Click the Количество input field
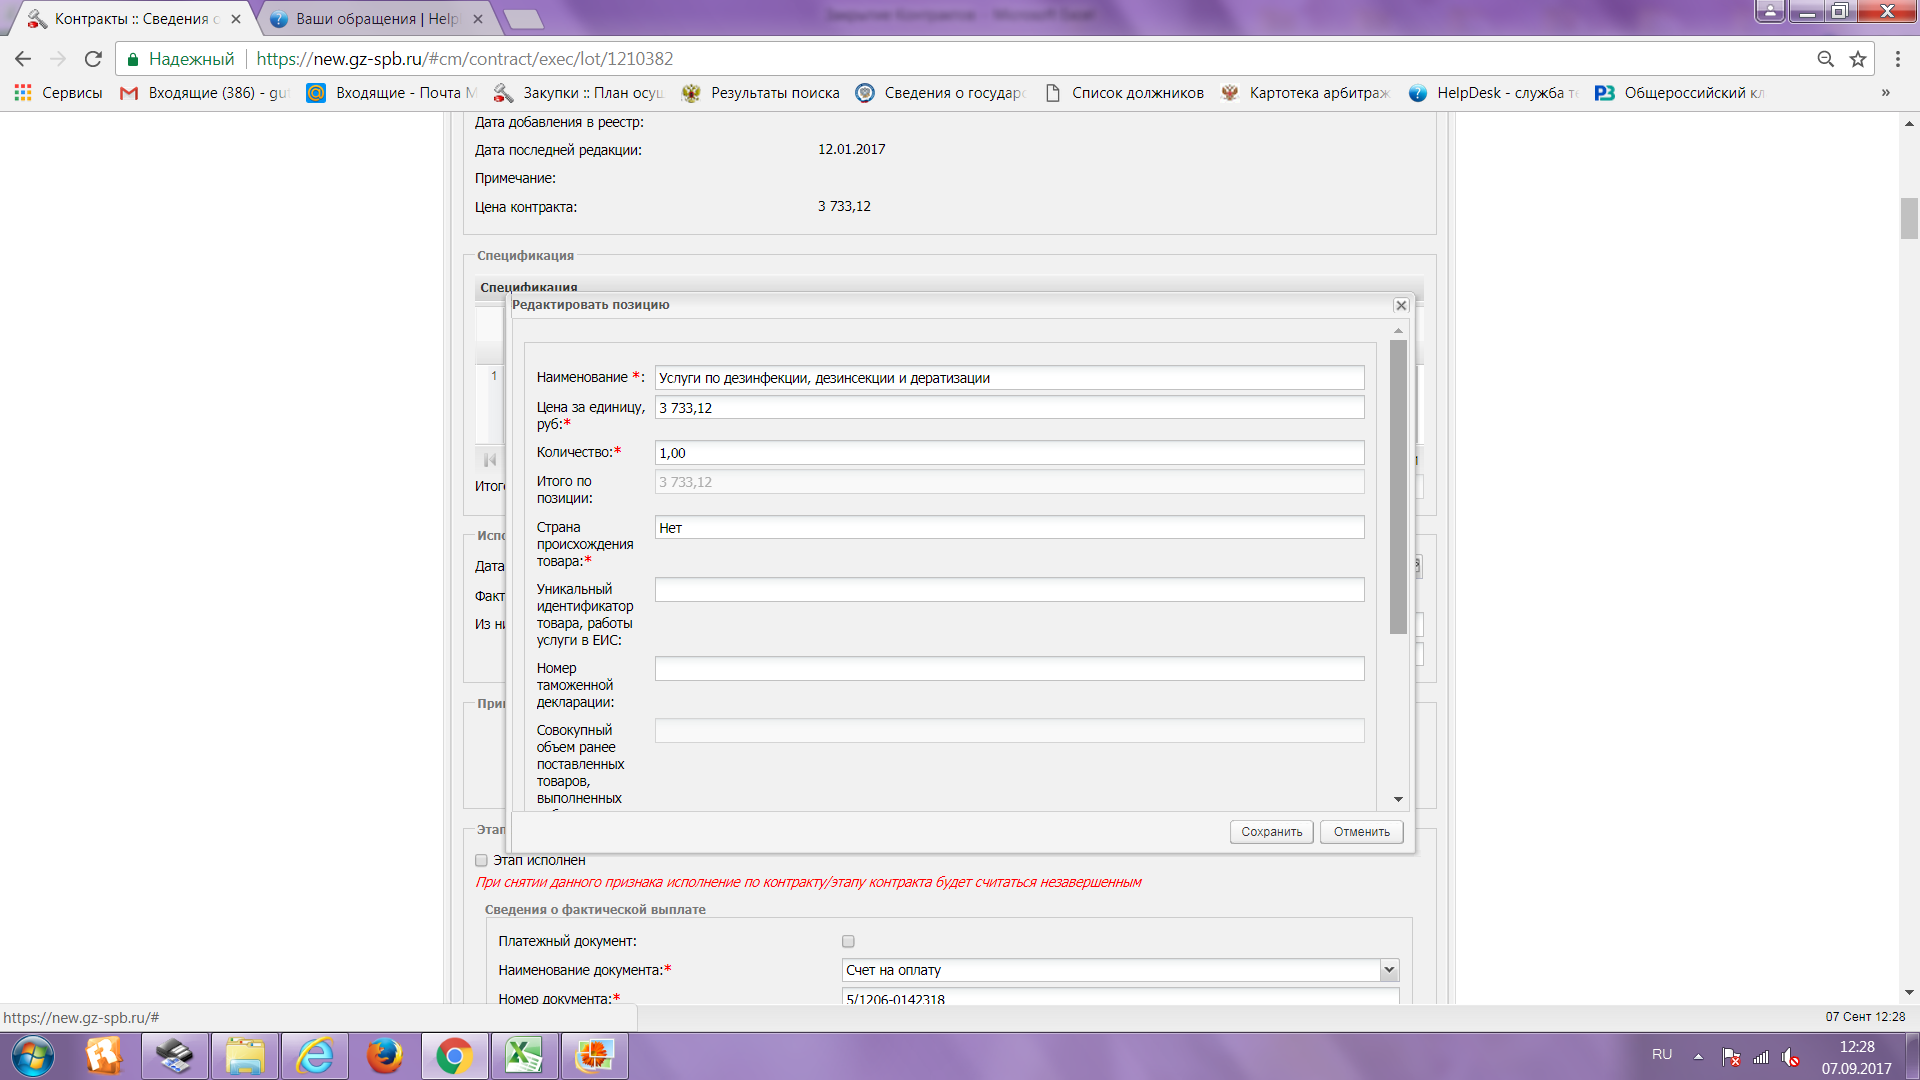The height and width of the screenshot is (1080, 1920). (1008, 453)
